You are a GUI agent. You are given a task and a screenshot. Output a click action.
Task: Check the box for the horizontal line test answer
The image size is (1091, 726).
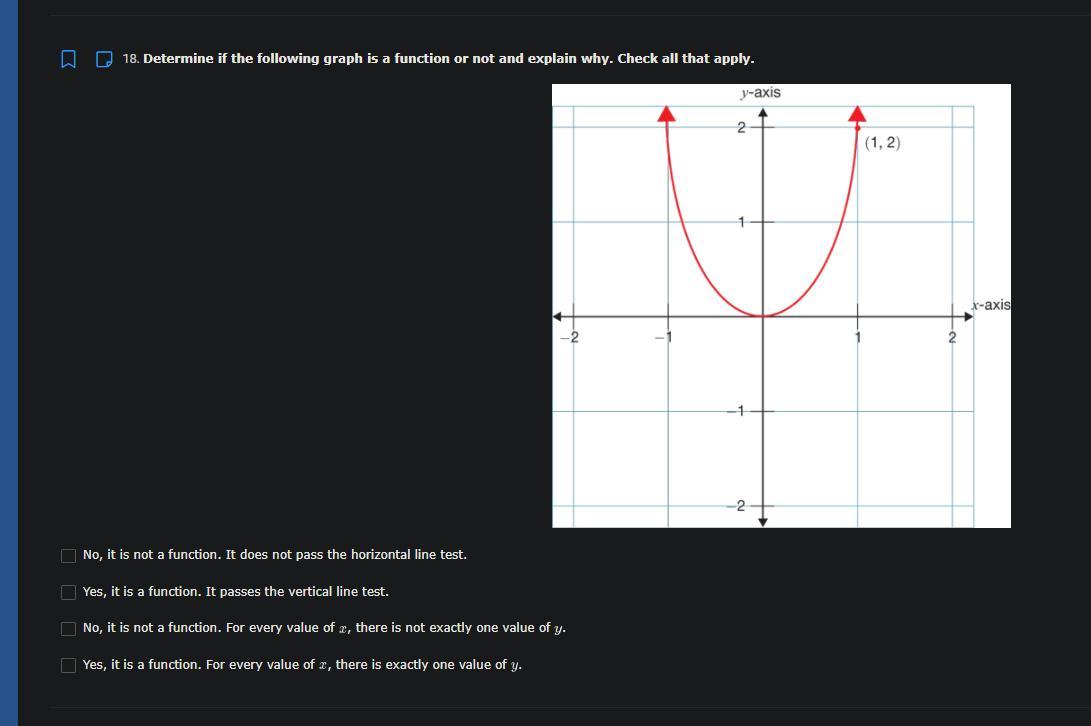pos(68,555)
